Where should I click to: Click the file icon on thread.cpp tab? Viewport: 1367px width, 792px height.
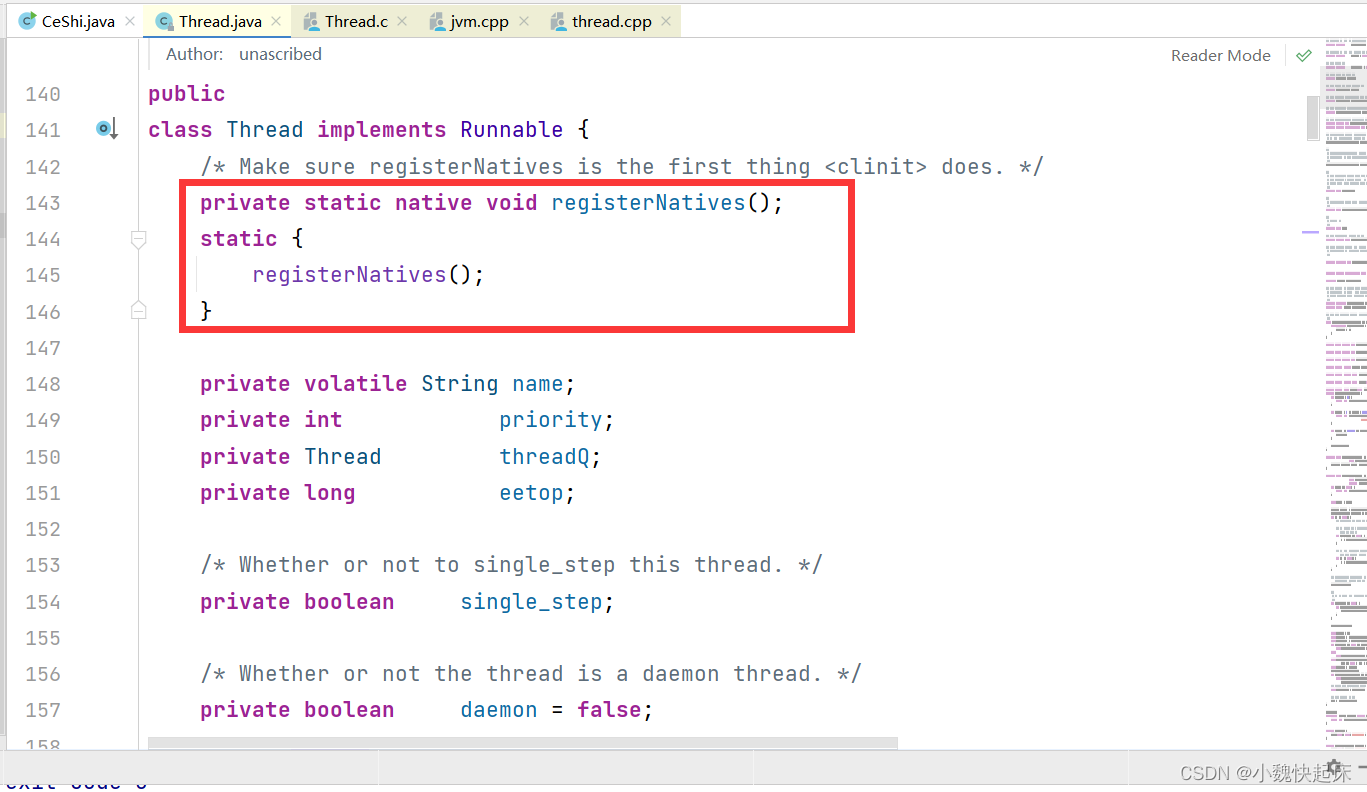pos(559,21)
